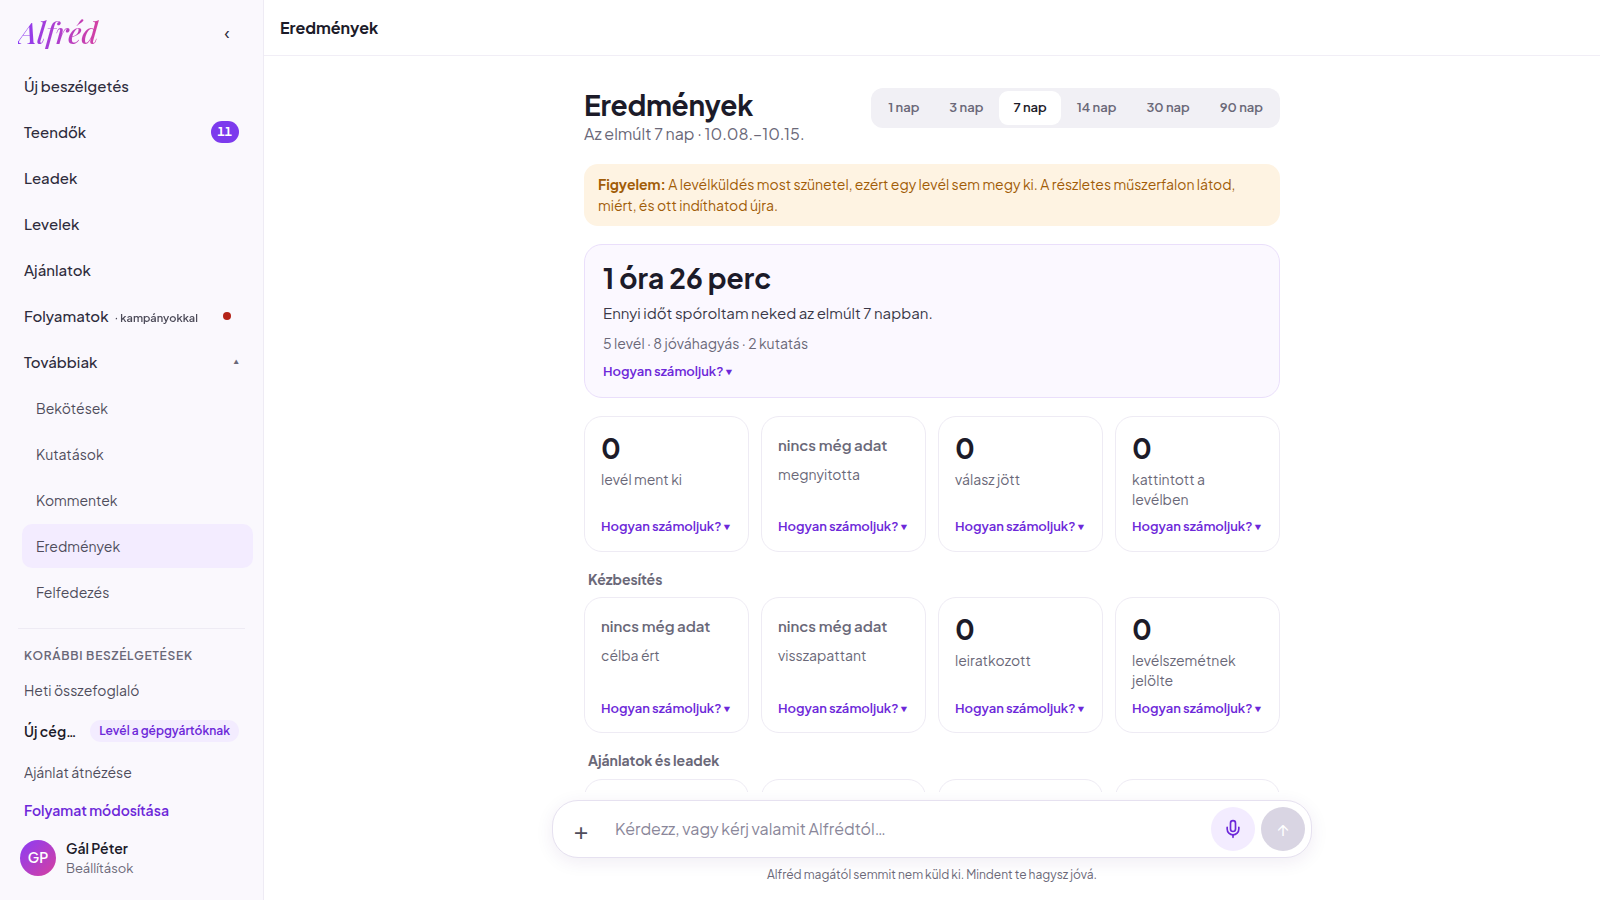Select the 7 nap period
The height and width of the screenshot is (900, 1600).
click(1030, 108)
